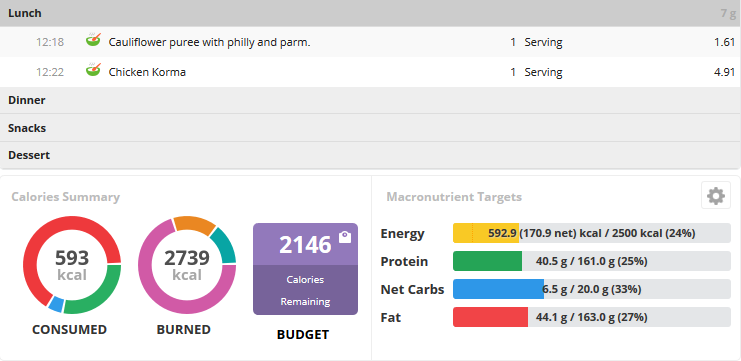Click the 2146 Calories Remaining box

click(305, 269)
